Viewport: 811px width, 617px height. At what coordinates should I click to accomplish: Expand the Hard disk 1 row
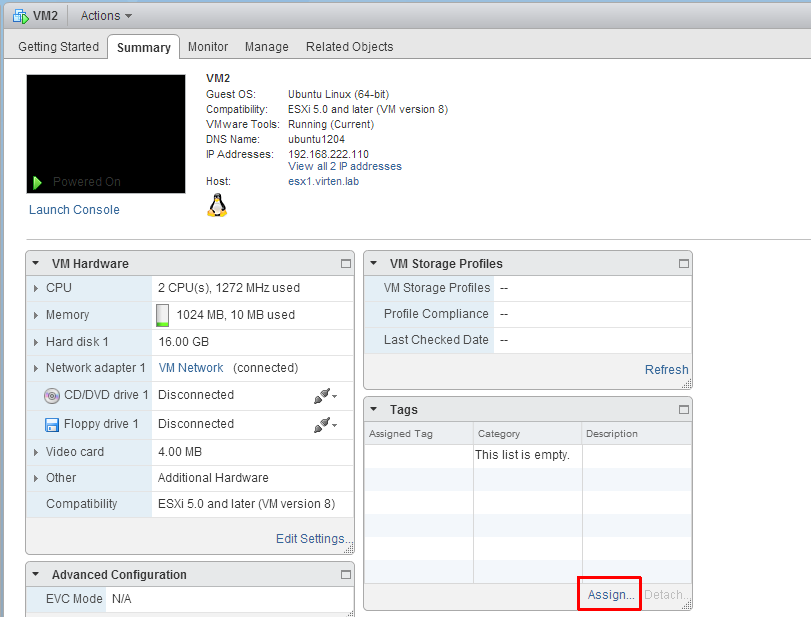[x=36, y=342]
